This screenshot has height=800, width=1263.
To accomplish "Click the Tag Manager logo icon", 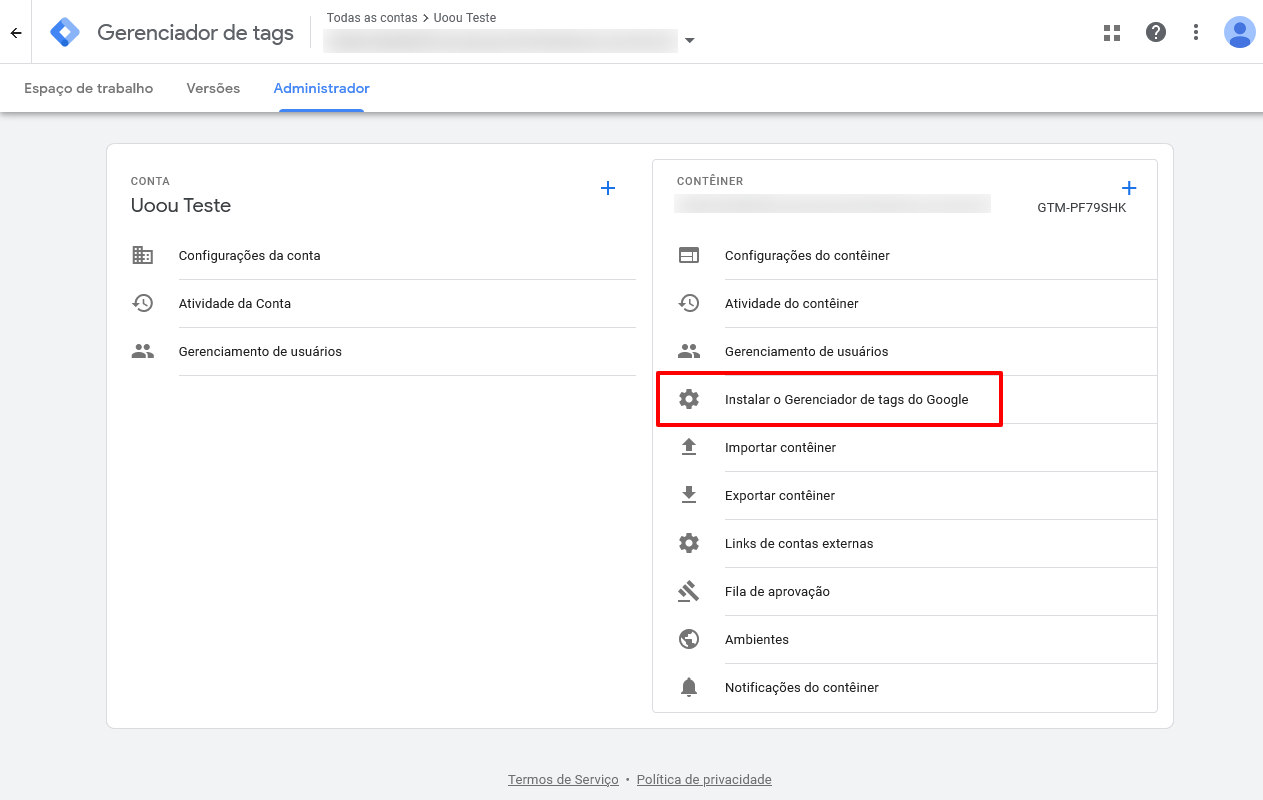I will point(65,33).
